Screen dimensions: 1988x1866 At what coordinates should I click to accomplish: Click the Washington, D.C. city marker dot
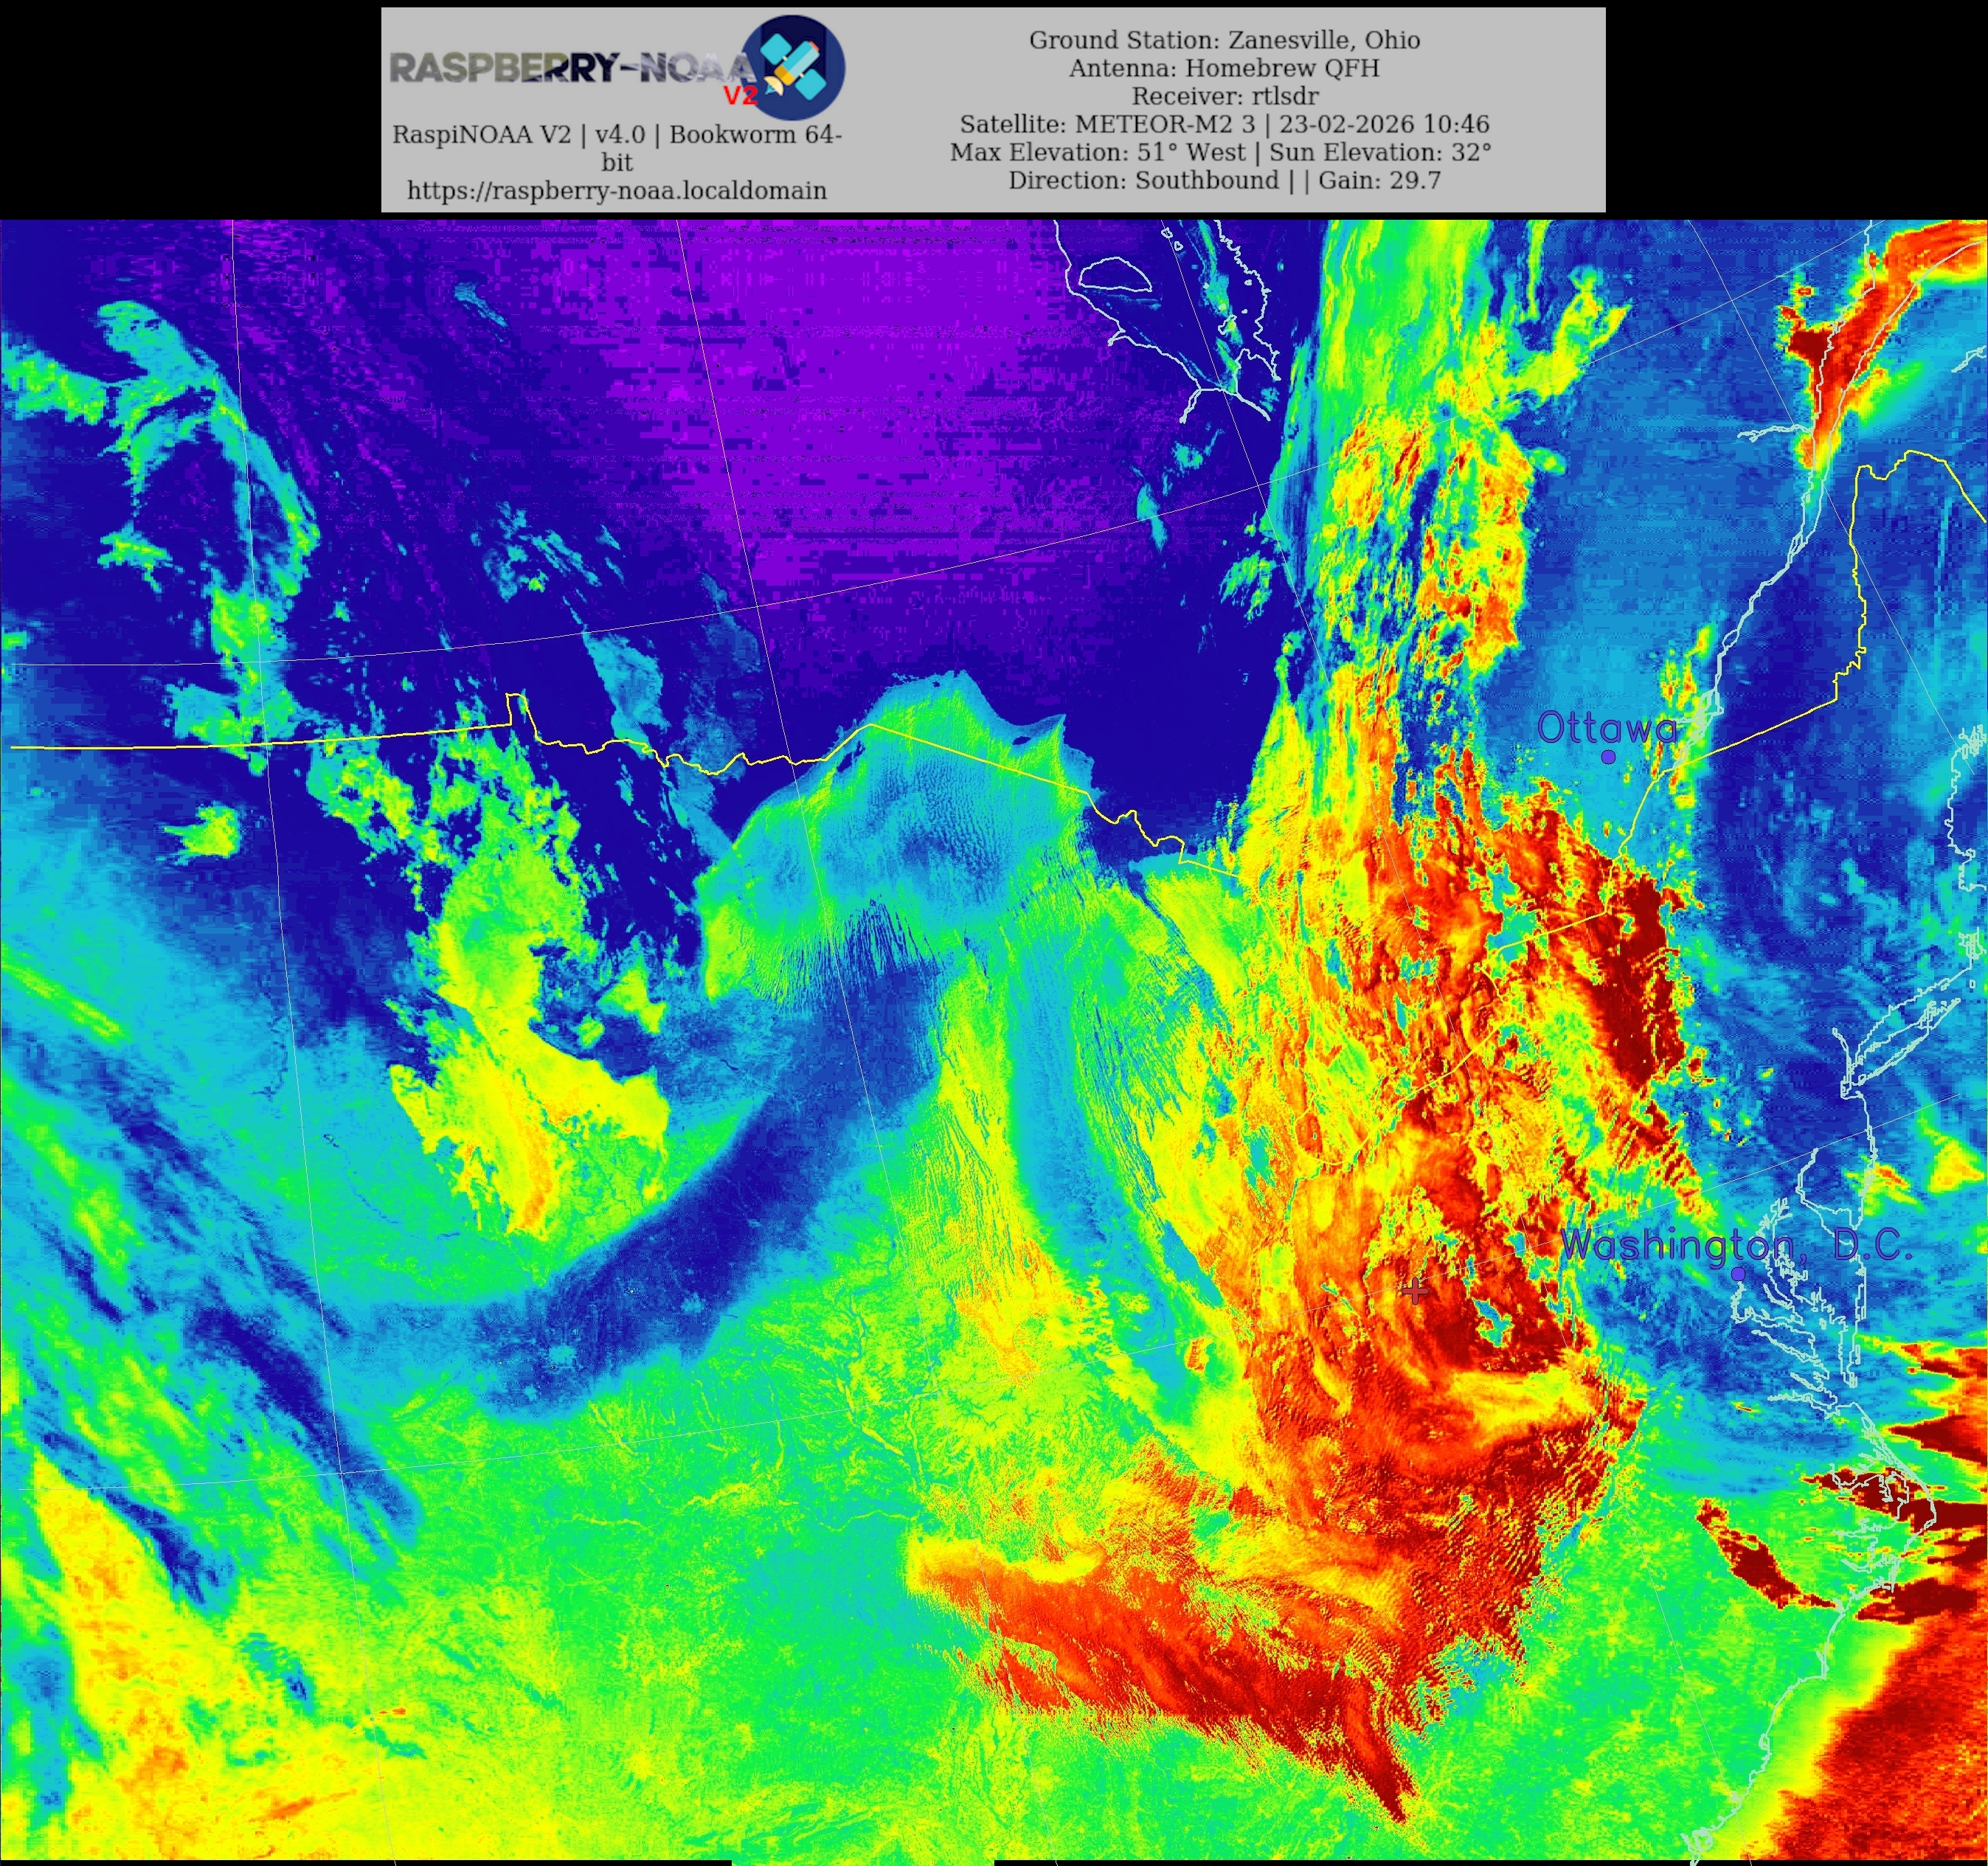click(x=1738, y=1274)
